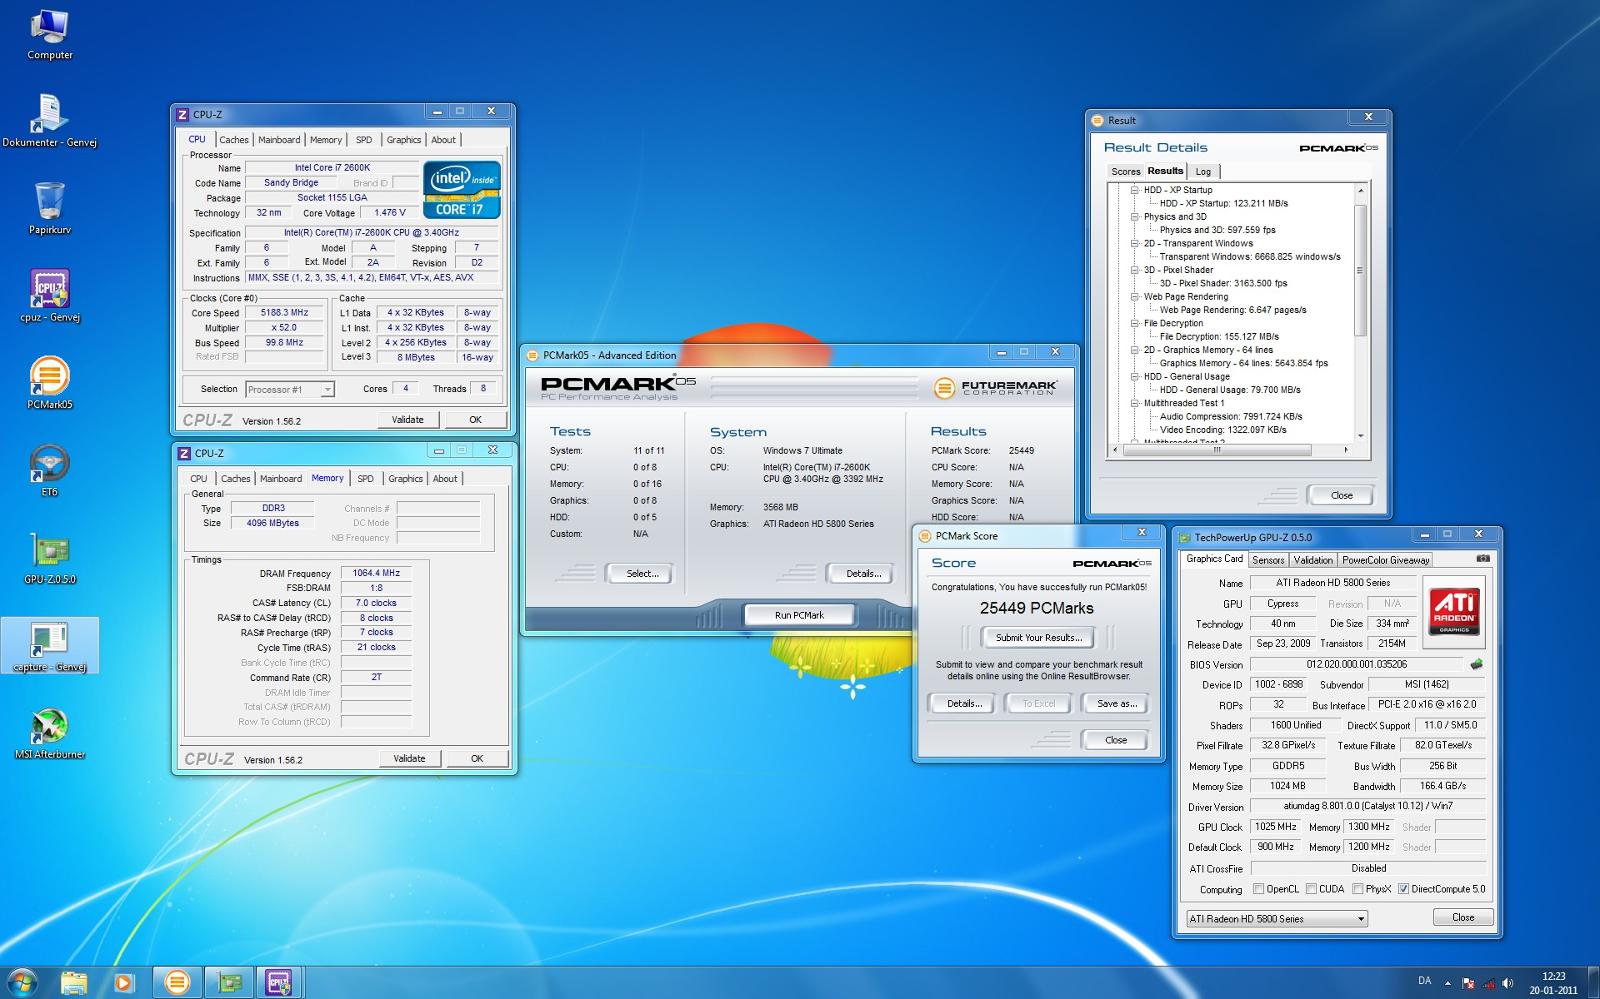This screenshot has height=999, width=1600.
Task: Click the Result tree horizontal scrollbar
Action: coord(1231,450)
